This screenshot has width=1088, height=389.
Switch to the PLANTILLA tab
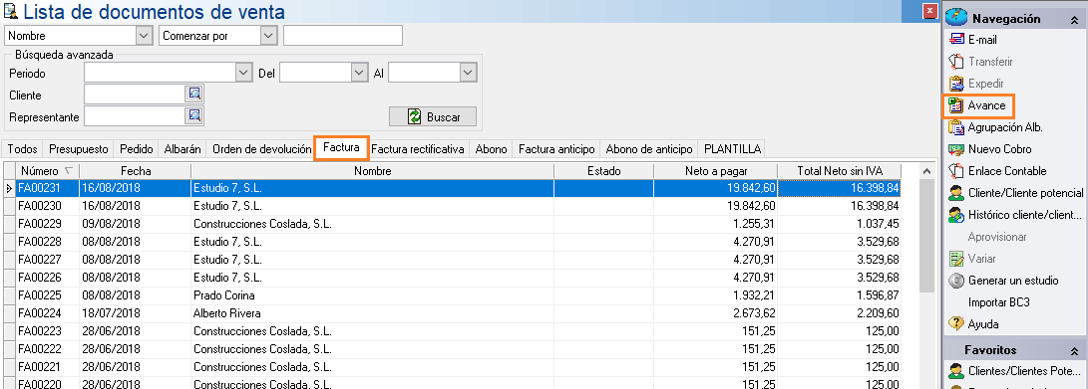tap(732, 149)
